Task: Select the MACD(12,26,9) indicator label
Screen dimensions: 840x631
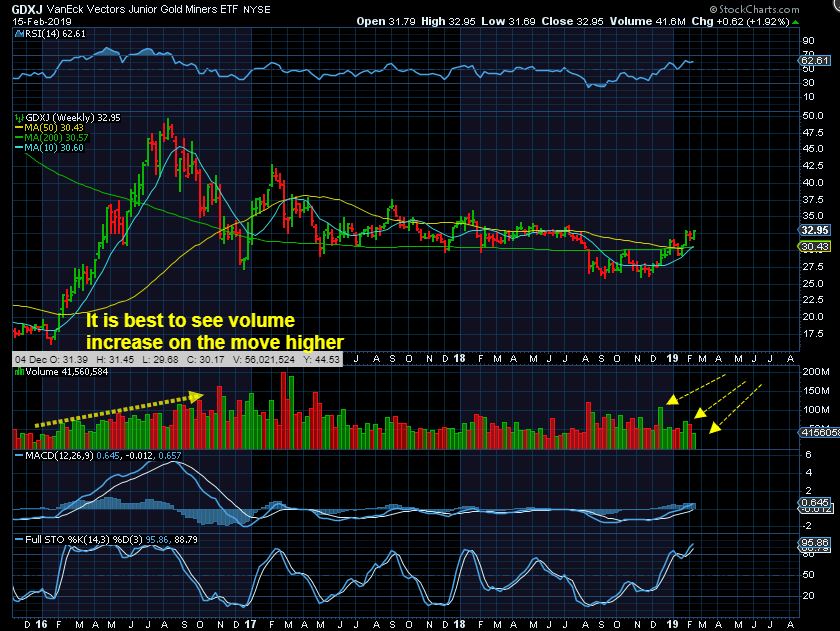Action: click(59, 456)
